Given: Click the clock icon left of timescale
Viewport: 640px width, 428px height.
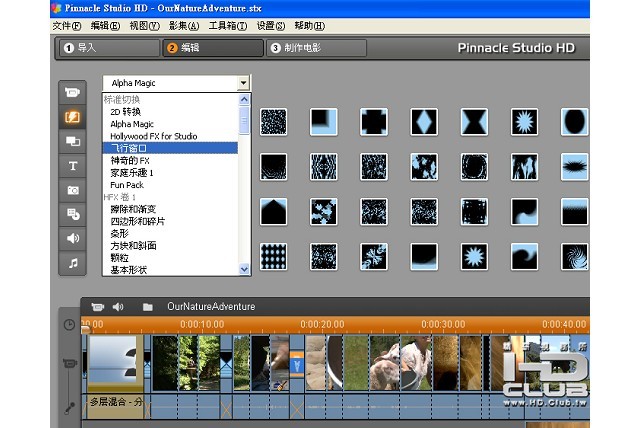Looking at the screenshot, I should (x=69, y=325).
